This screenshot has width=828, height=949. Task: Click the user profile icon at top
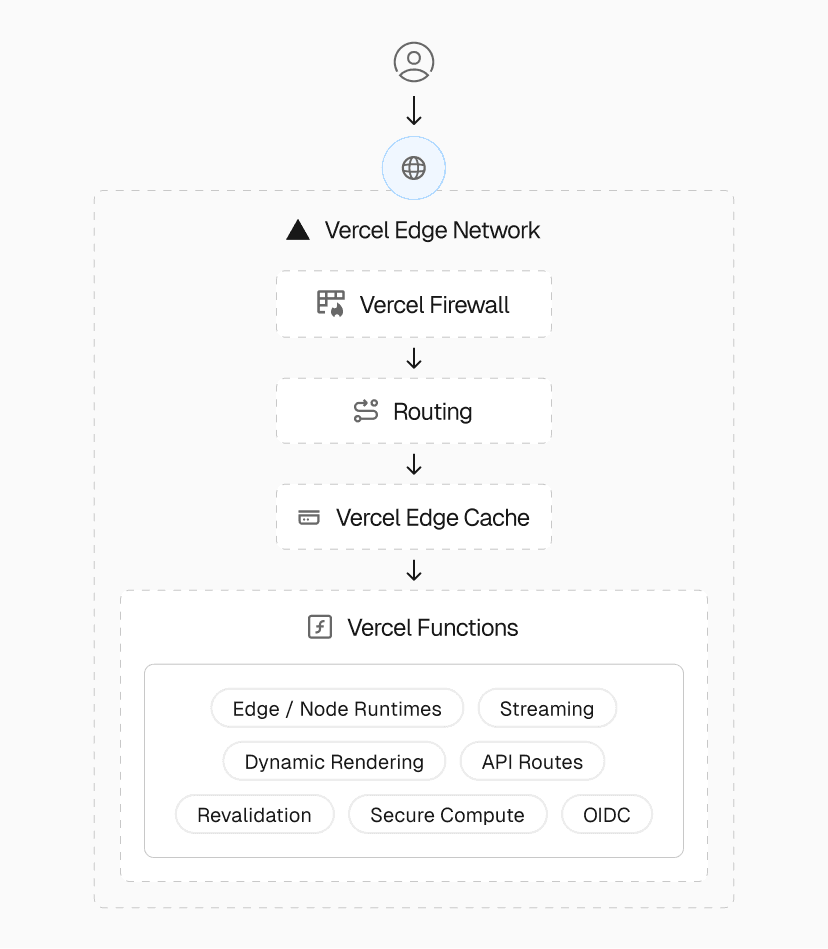click(x=413, y=62)
